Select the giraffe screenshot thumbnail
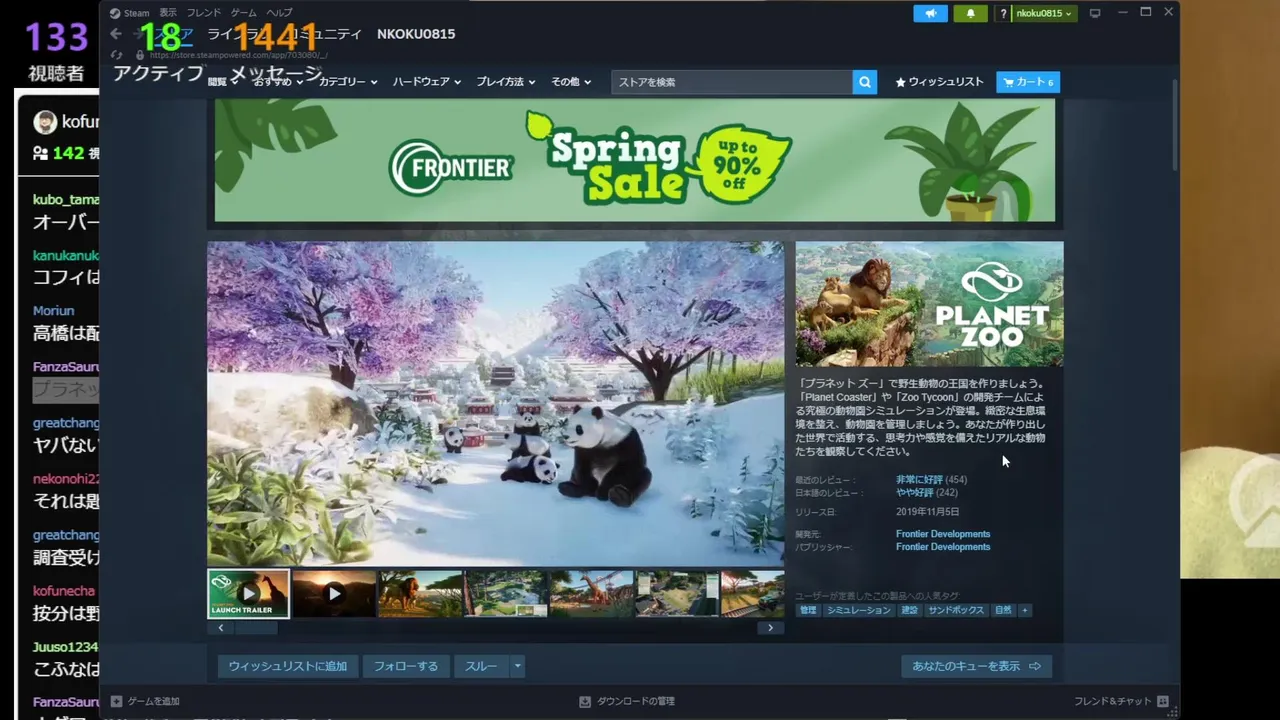This screenshot has width=1280, height=720. coord(591,594)
